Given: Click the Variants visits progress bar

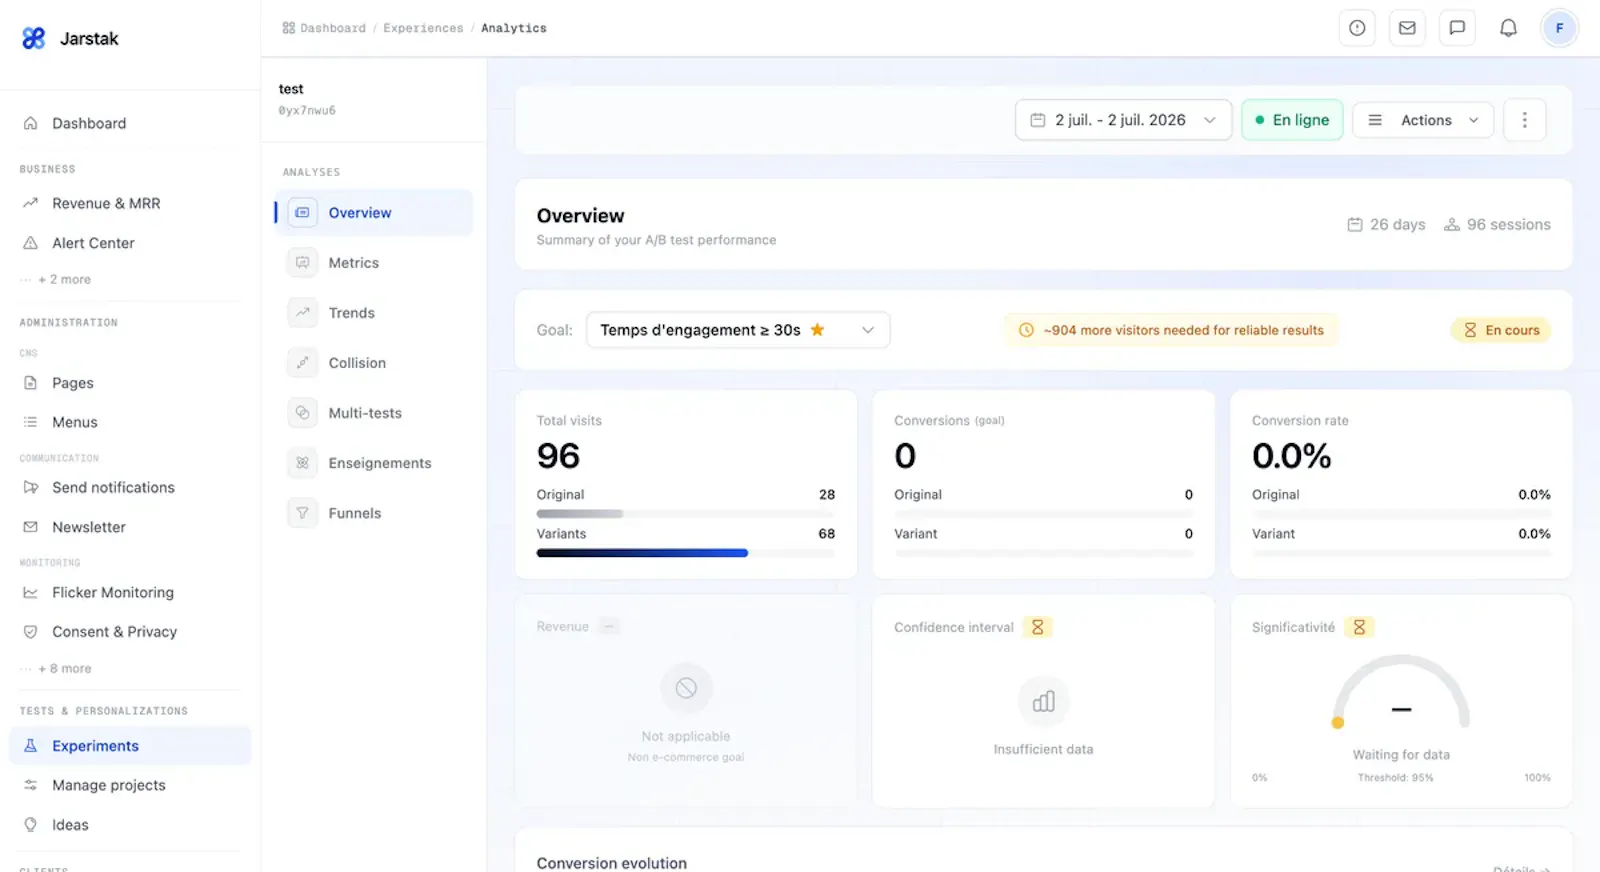Looking at the screenshot, I should 685,553.
